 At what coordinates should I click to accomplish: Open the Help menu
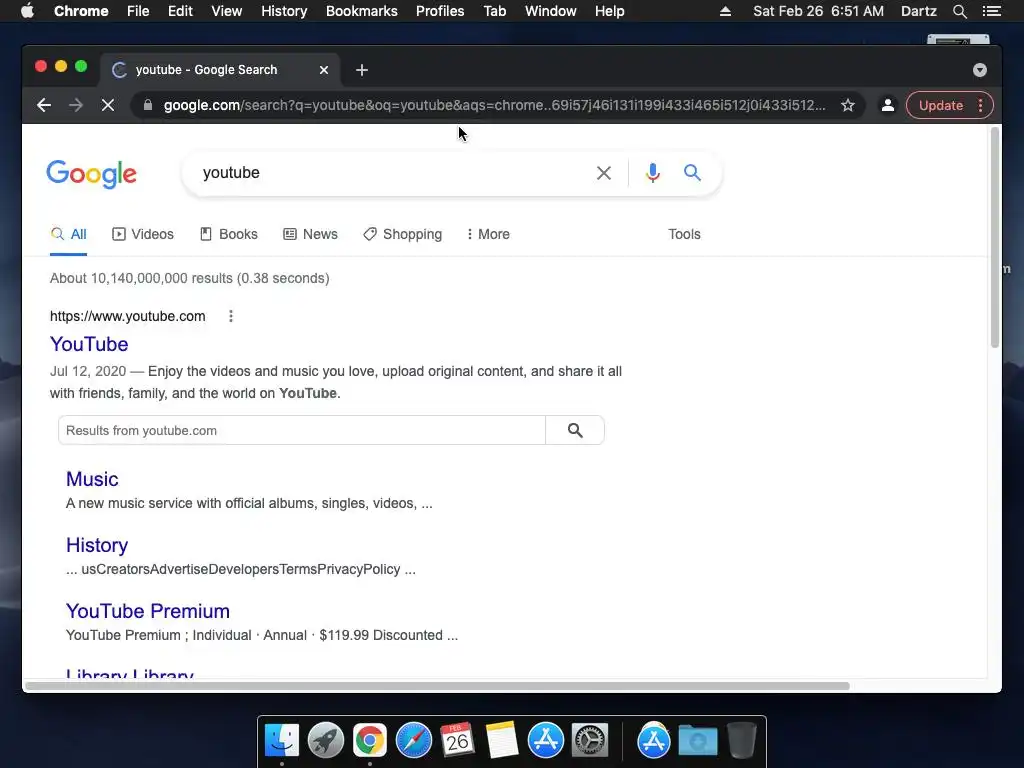609,11
